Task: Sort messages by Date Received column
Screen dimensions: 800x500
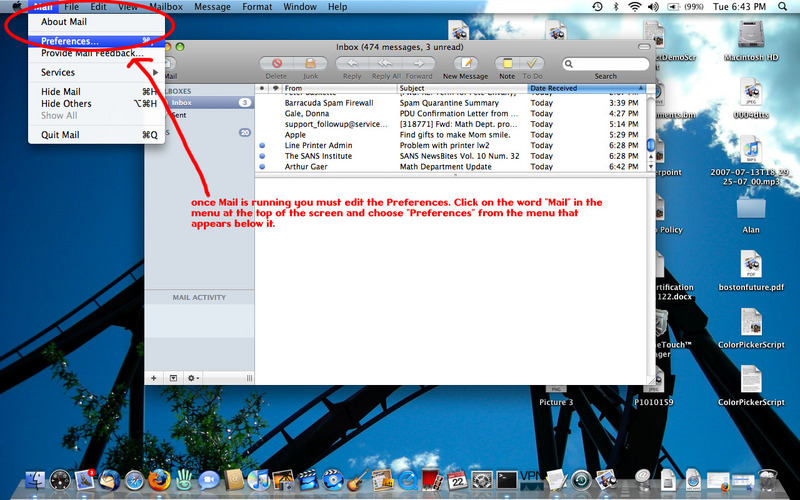Action: click(585, 88)
